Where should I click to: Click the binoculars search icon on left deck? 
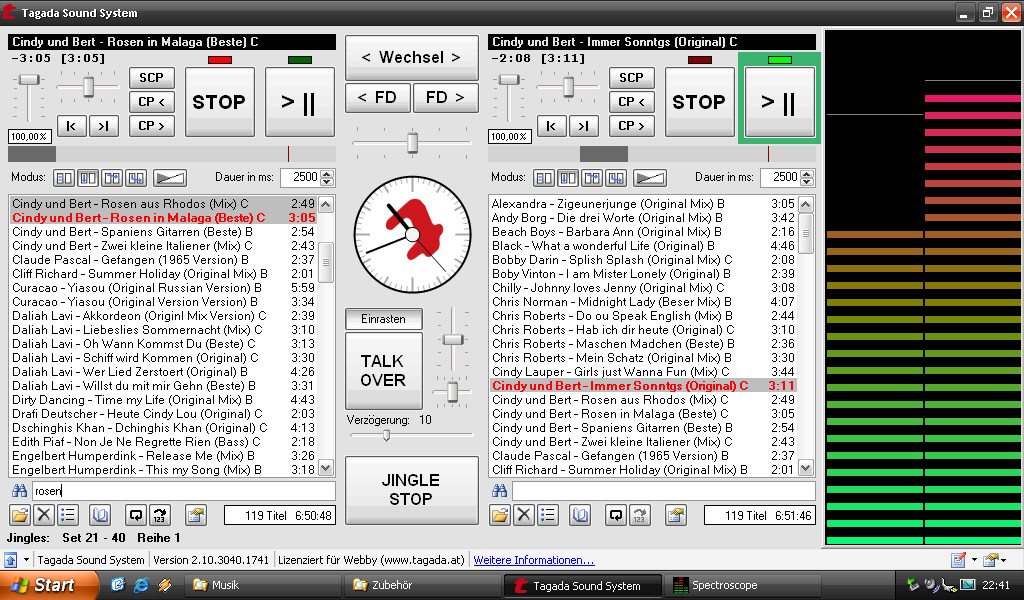pos(19,491)
